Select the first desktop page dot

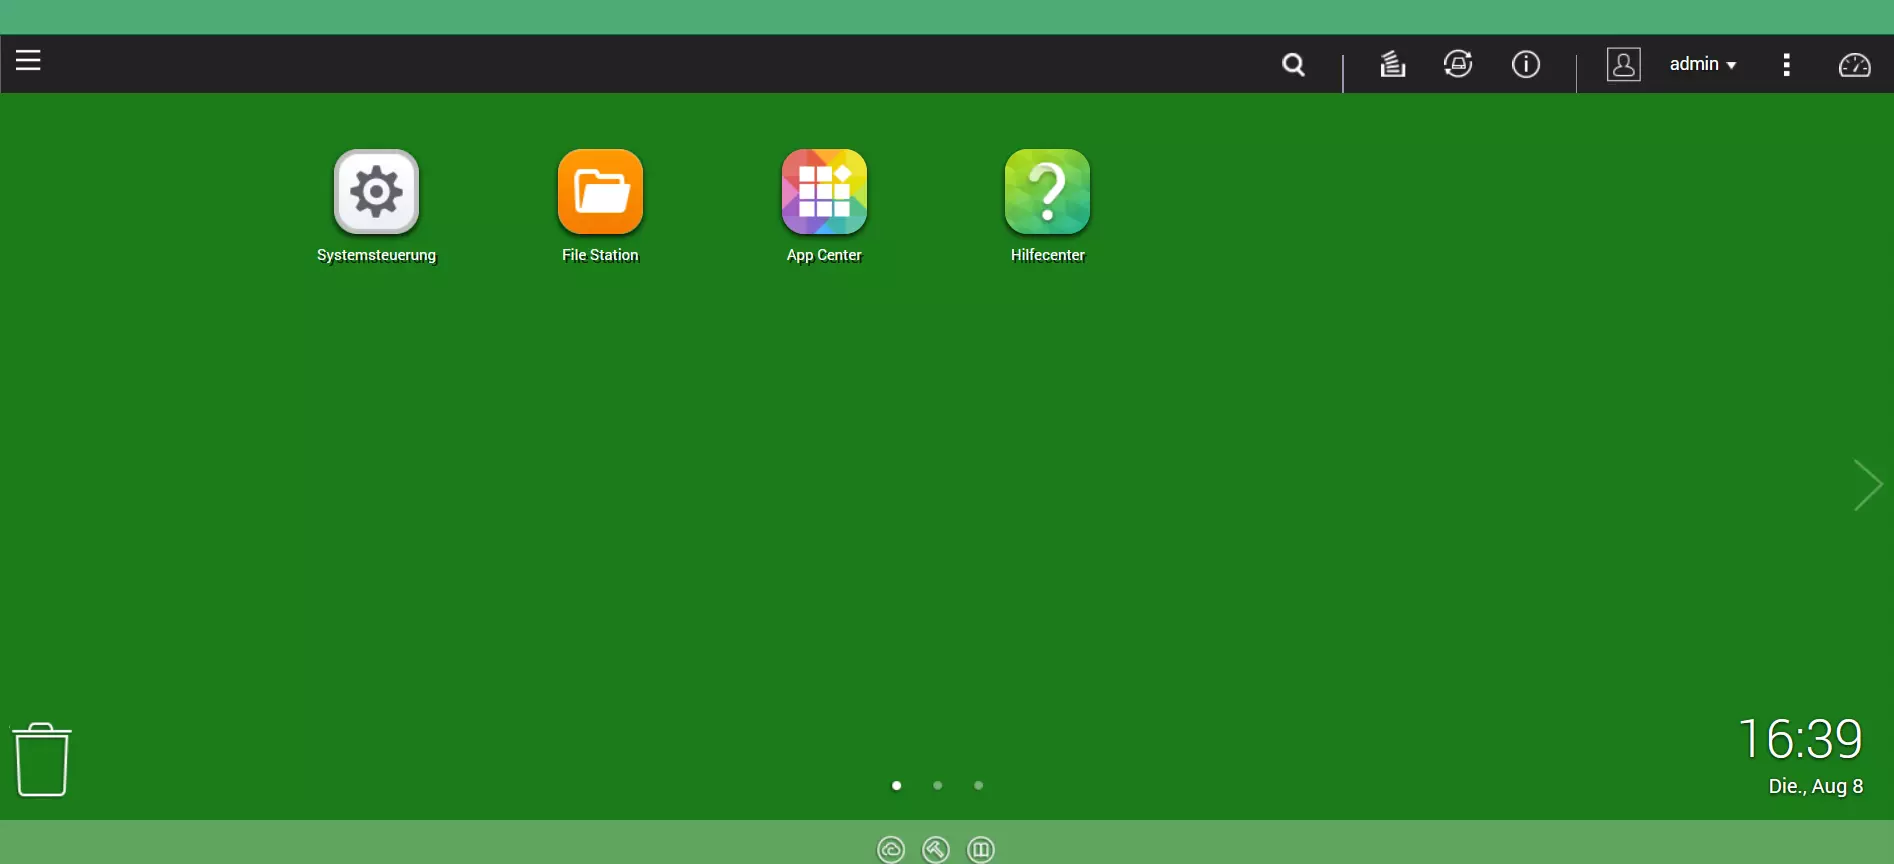896,785
